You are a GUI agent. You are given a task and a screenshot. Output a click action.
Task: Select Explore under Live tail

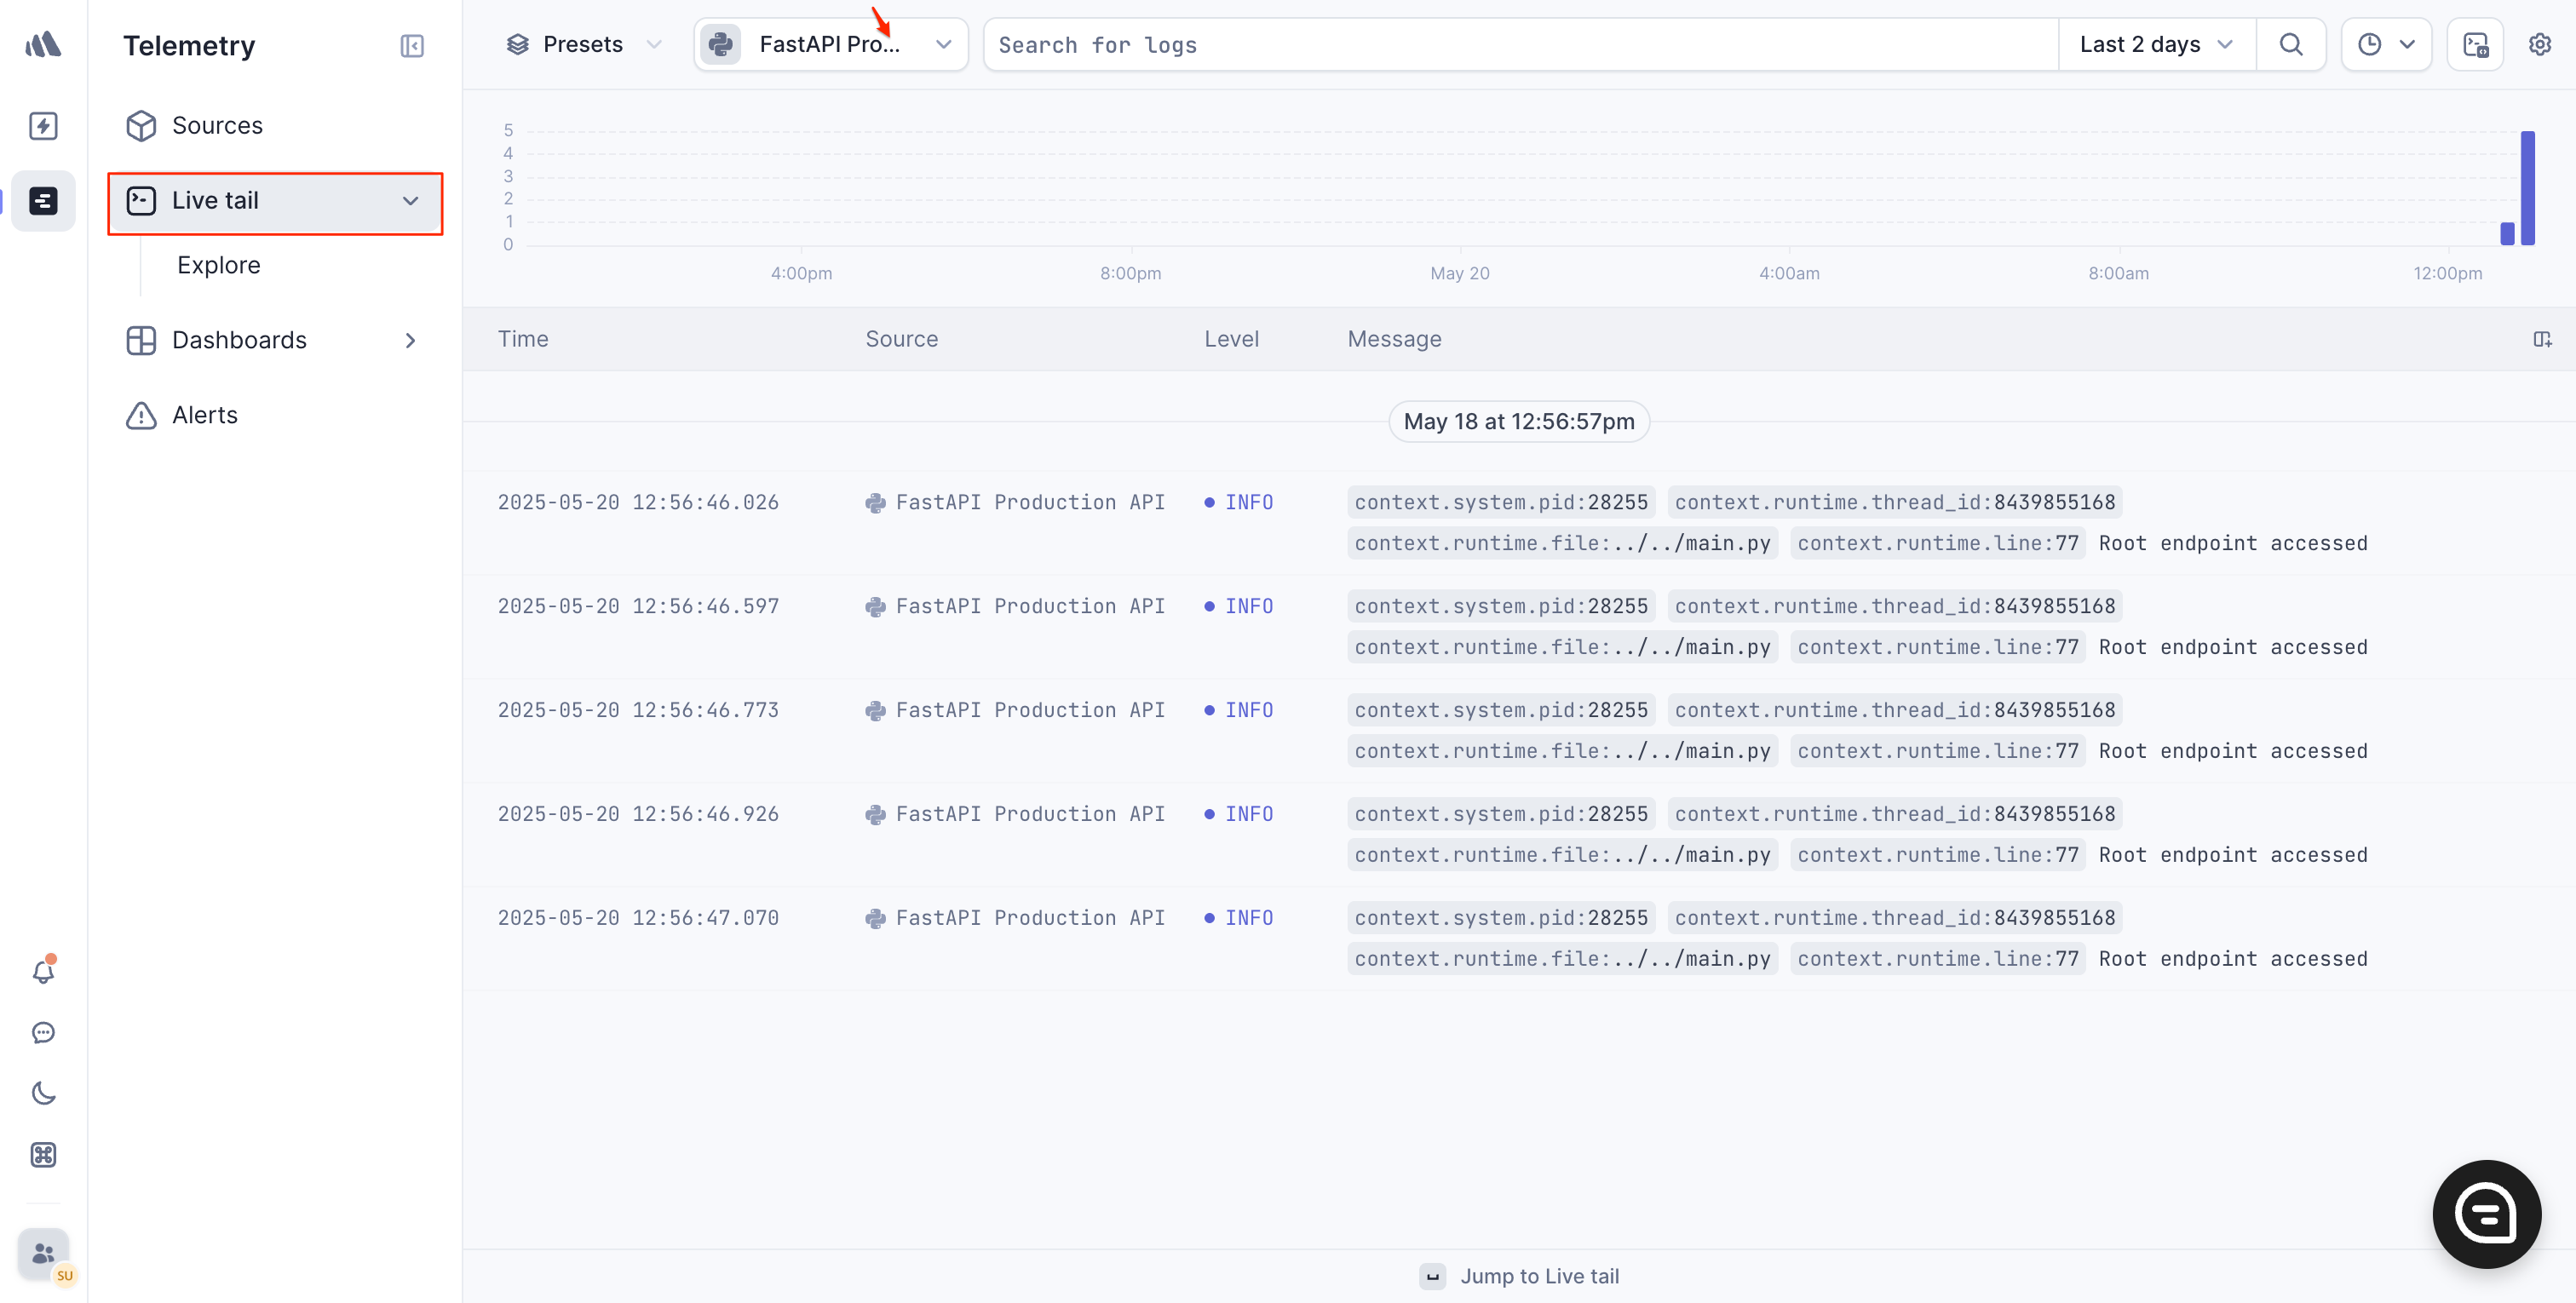219,265
